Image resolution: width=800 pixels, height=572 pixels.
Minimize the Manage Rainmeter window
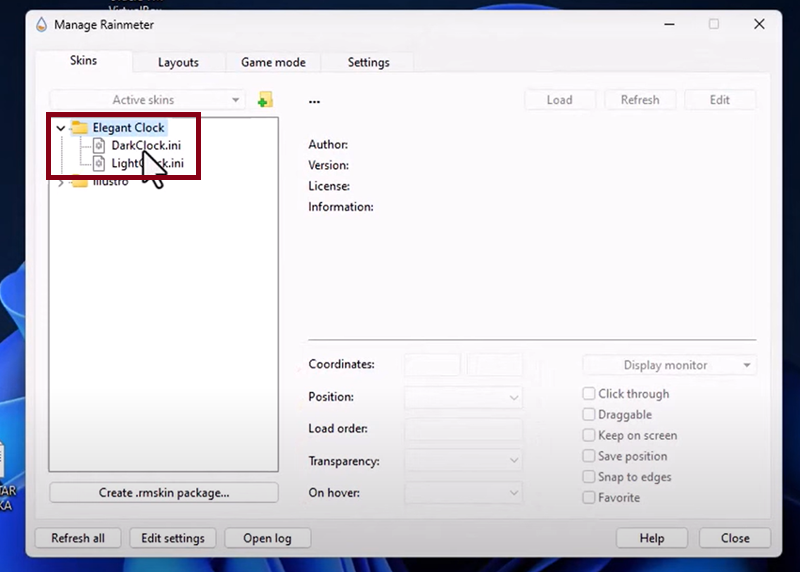click(x=669, y=24)
